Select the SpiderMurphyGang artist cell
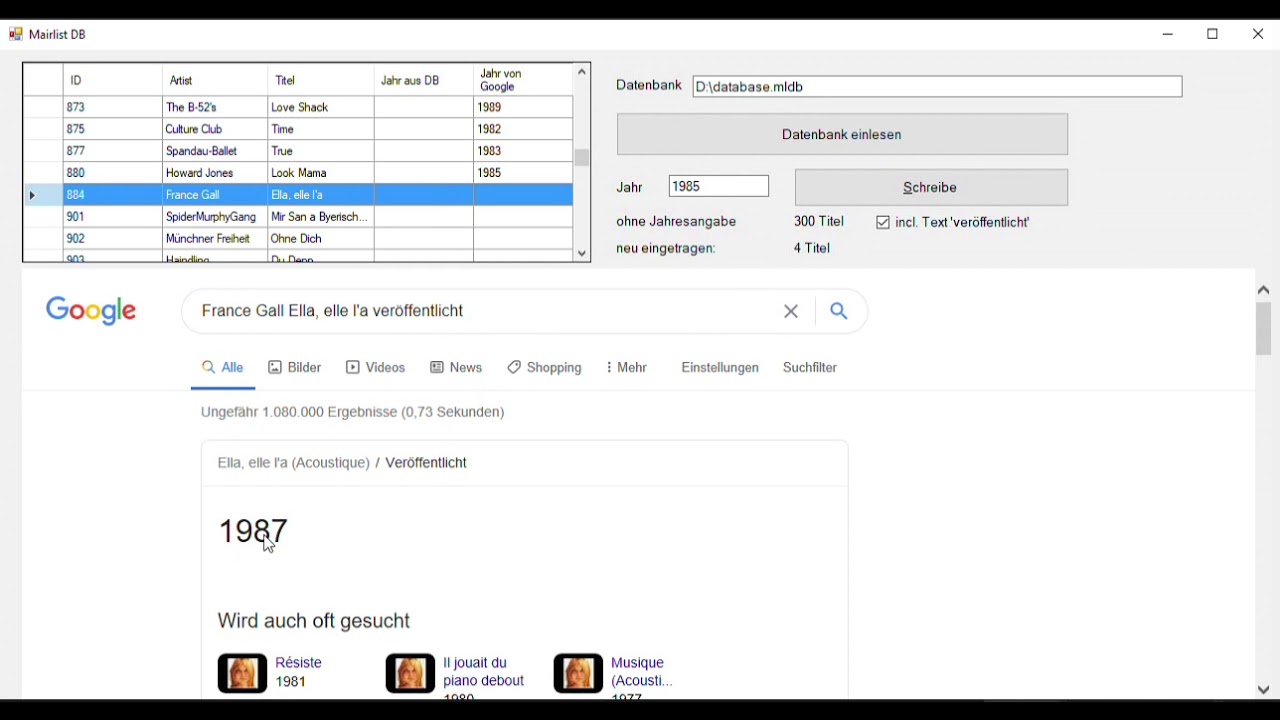The width and height of the screenshot is (1280, 720). click(215, 217)
